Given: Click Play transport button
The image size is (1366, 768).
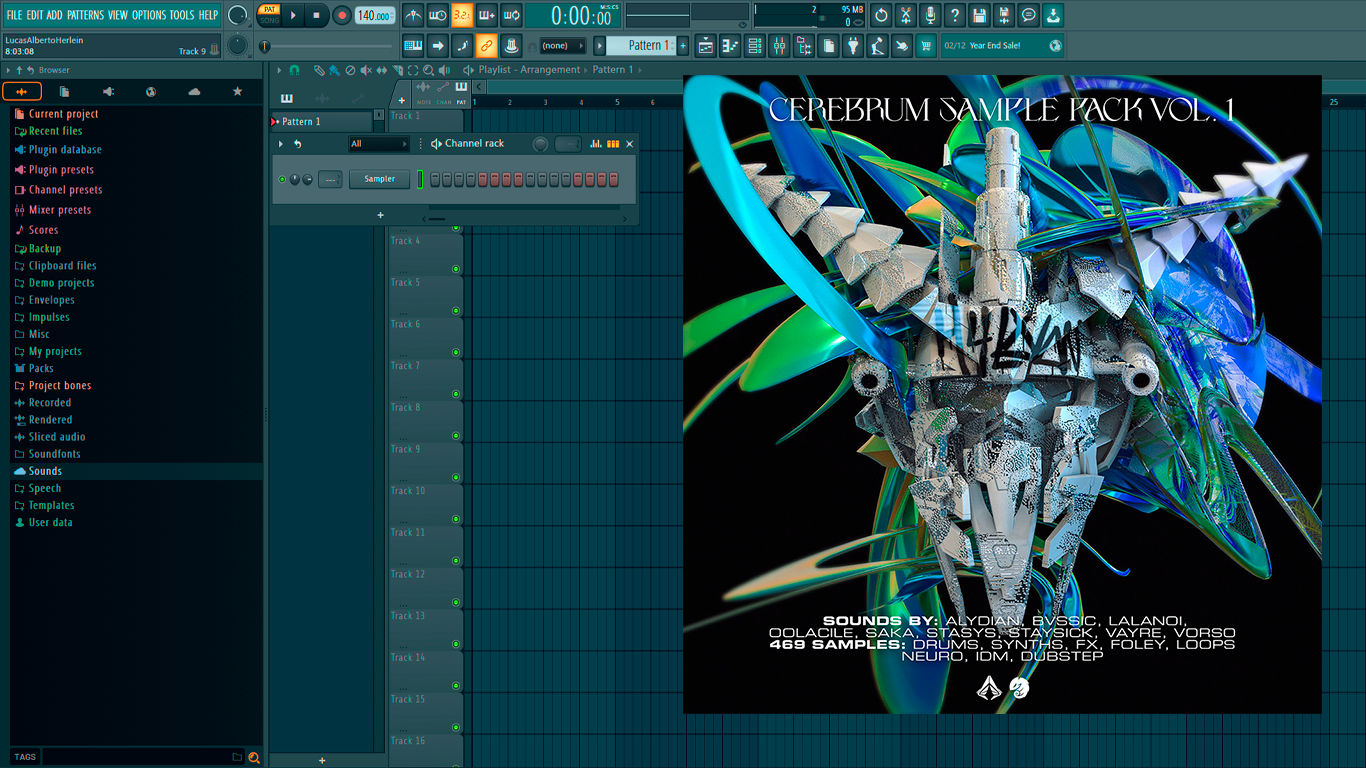Looking at the screenshot, I should [x=293, y=15].
